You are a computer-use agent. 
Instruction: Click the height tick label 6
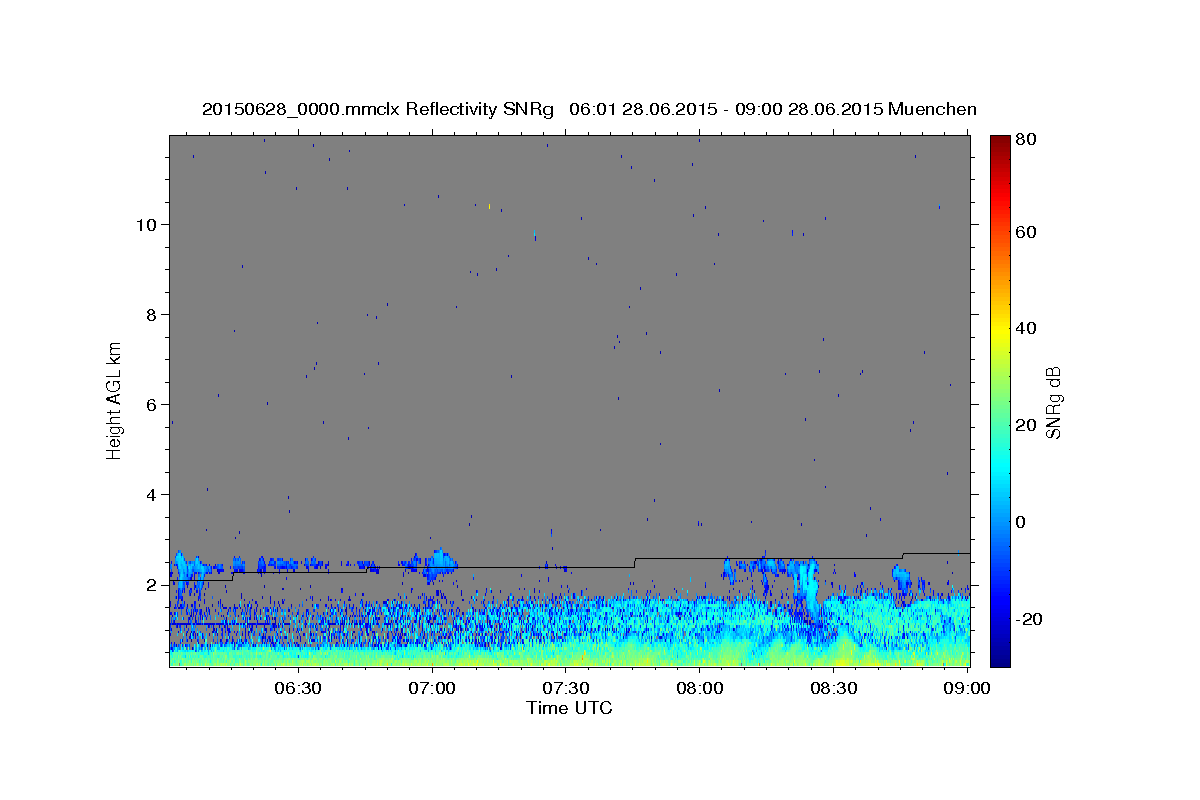[149, 404]
